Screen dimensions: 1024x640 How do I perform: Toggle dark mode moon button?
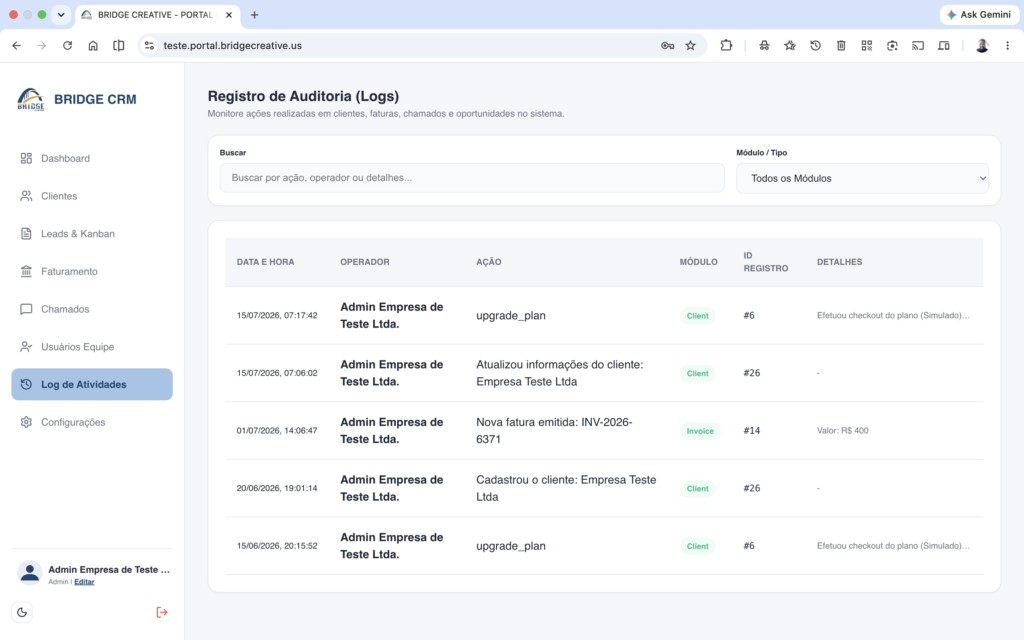[22, 613]
